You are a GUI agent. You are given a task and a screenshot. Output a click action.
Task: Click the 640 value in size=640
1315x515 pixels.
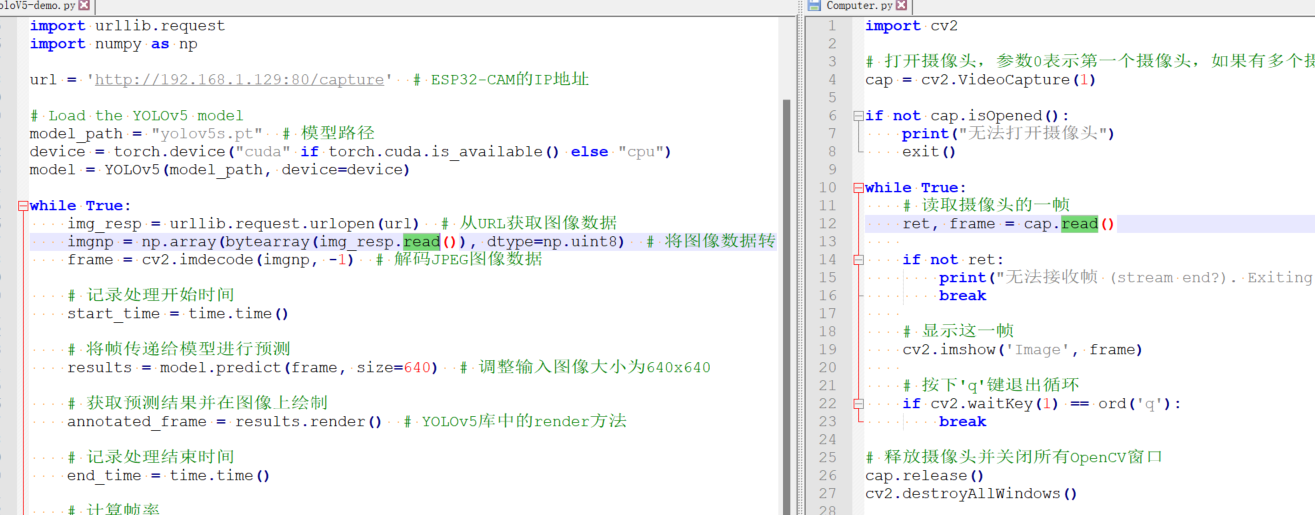pyautogui.click(x=416, y=368)
